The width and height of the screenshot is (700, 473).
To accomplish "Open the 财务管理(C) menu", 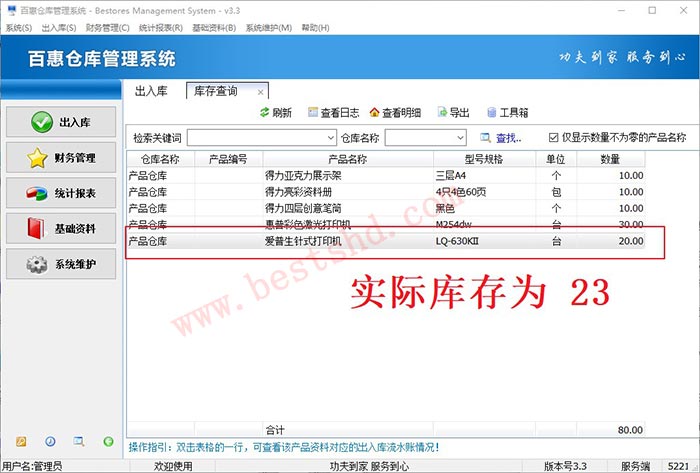I will tap(108, 28).
